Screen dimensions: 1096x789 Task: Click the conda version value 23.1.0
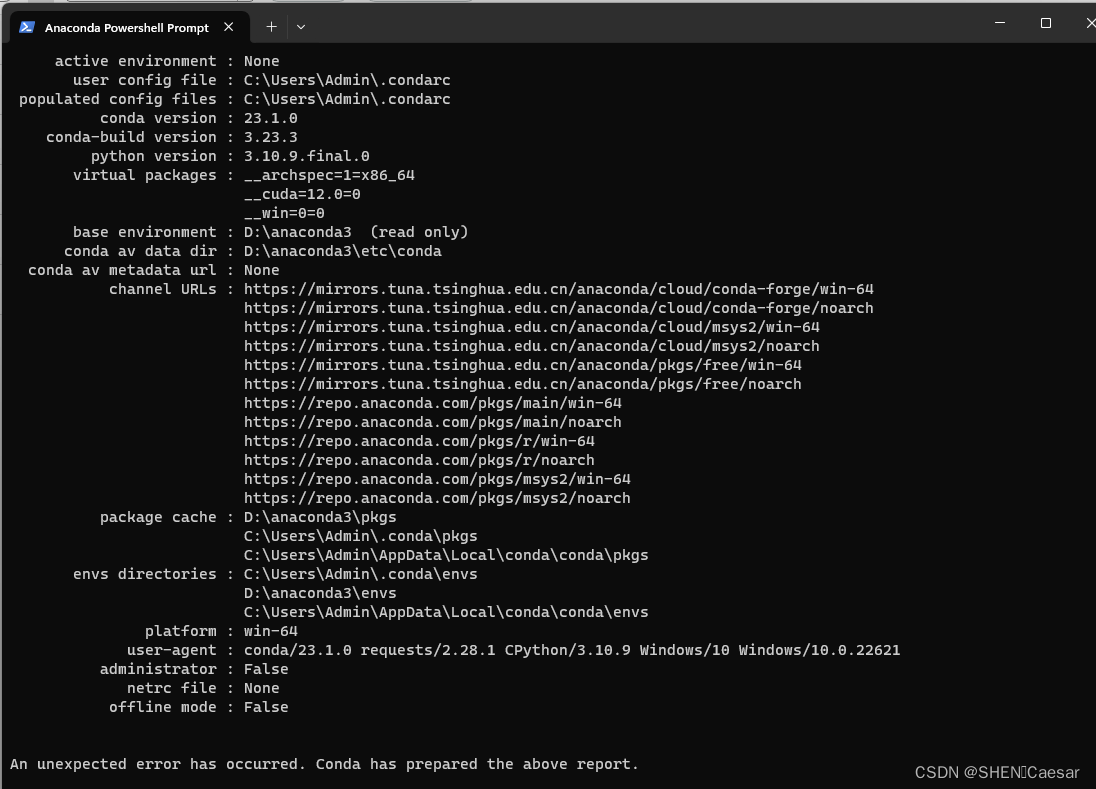271,118
